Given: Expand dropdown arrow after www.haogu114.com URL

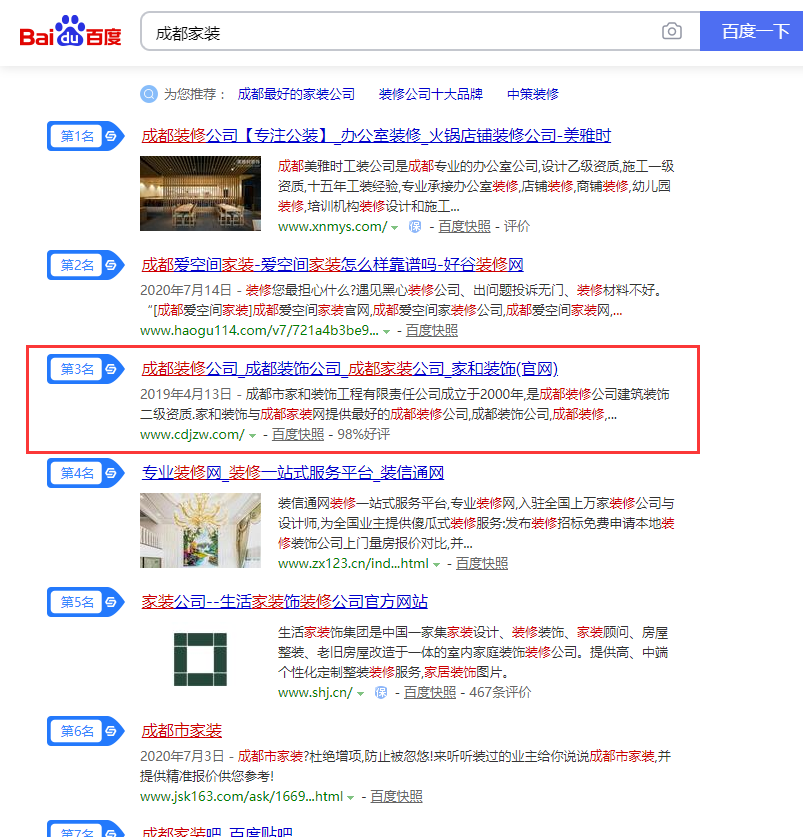Looking at the screenshot, I should point(388,331).
